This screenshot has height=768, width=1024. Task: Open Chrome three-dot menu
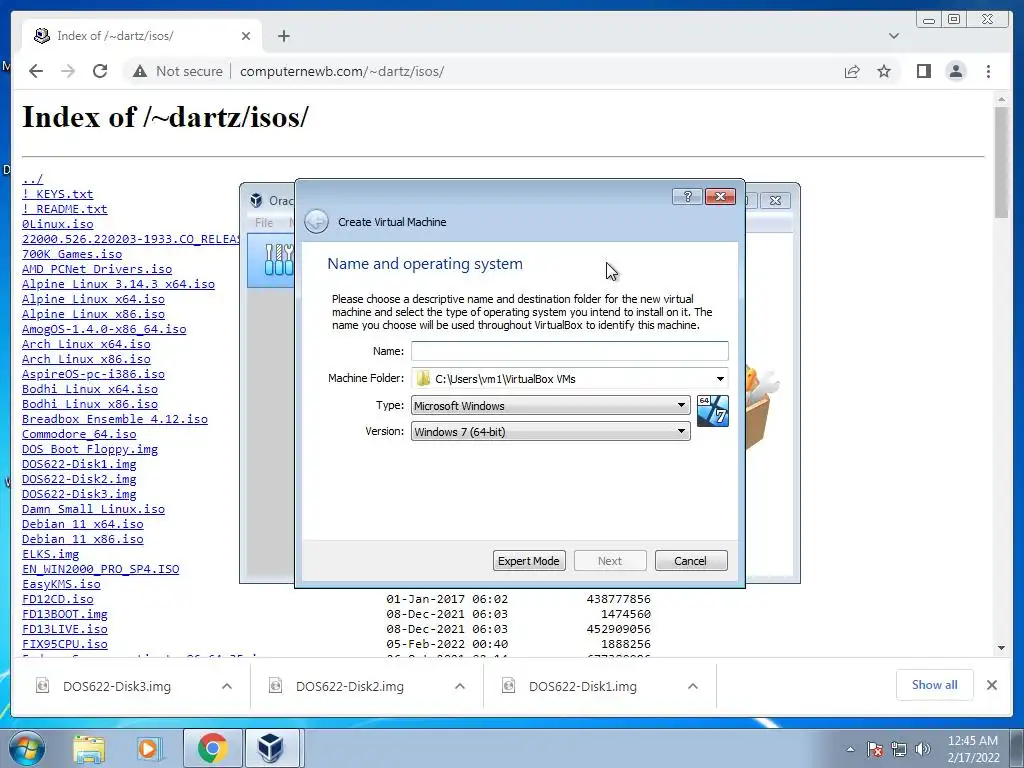(988, 71)
